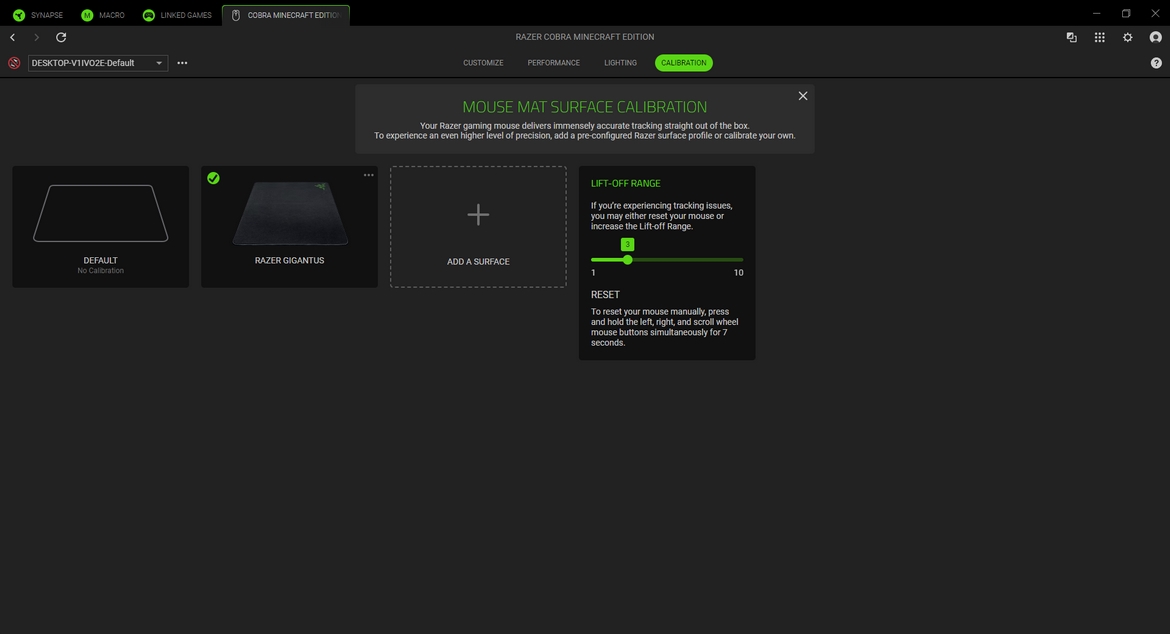Viewport: 1170px width, 634px height.
Task: Go back with the back arrow
Action: pyautogui.click(x=13, y=37)
